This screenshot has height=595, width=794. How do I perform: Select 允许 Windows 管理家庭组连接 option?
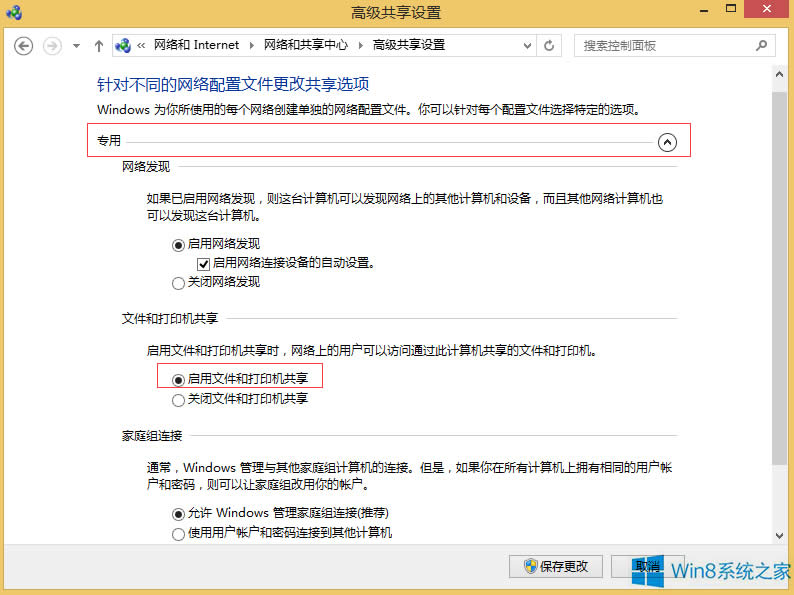tap(178, 514)
